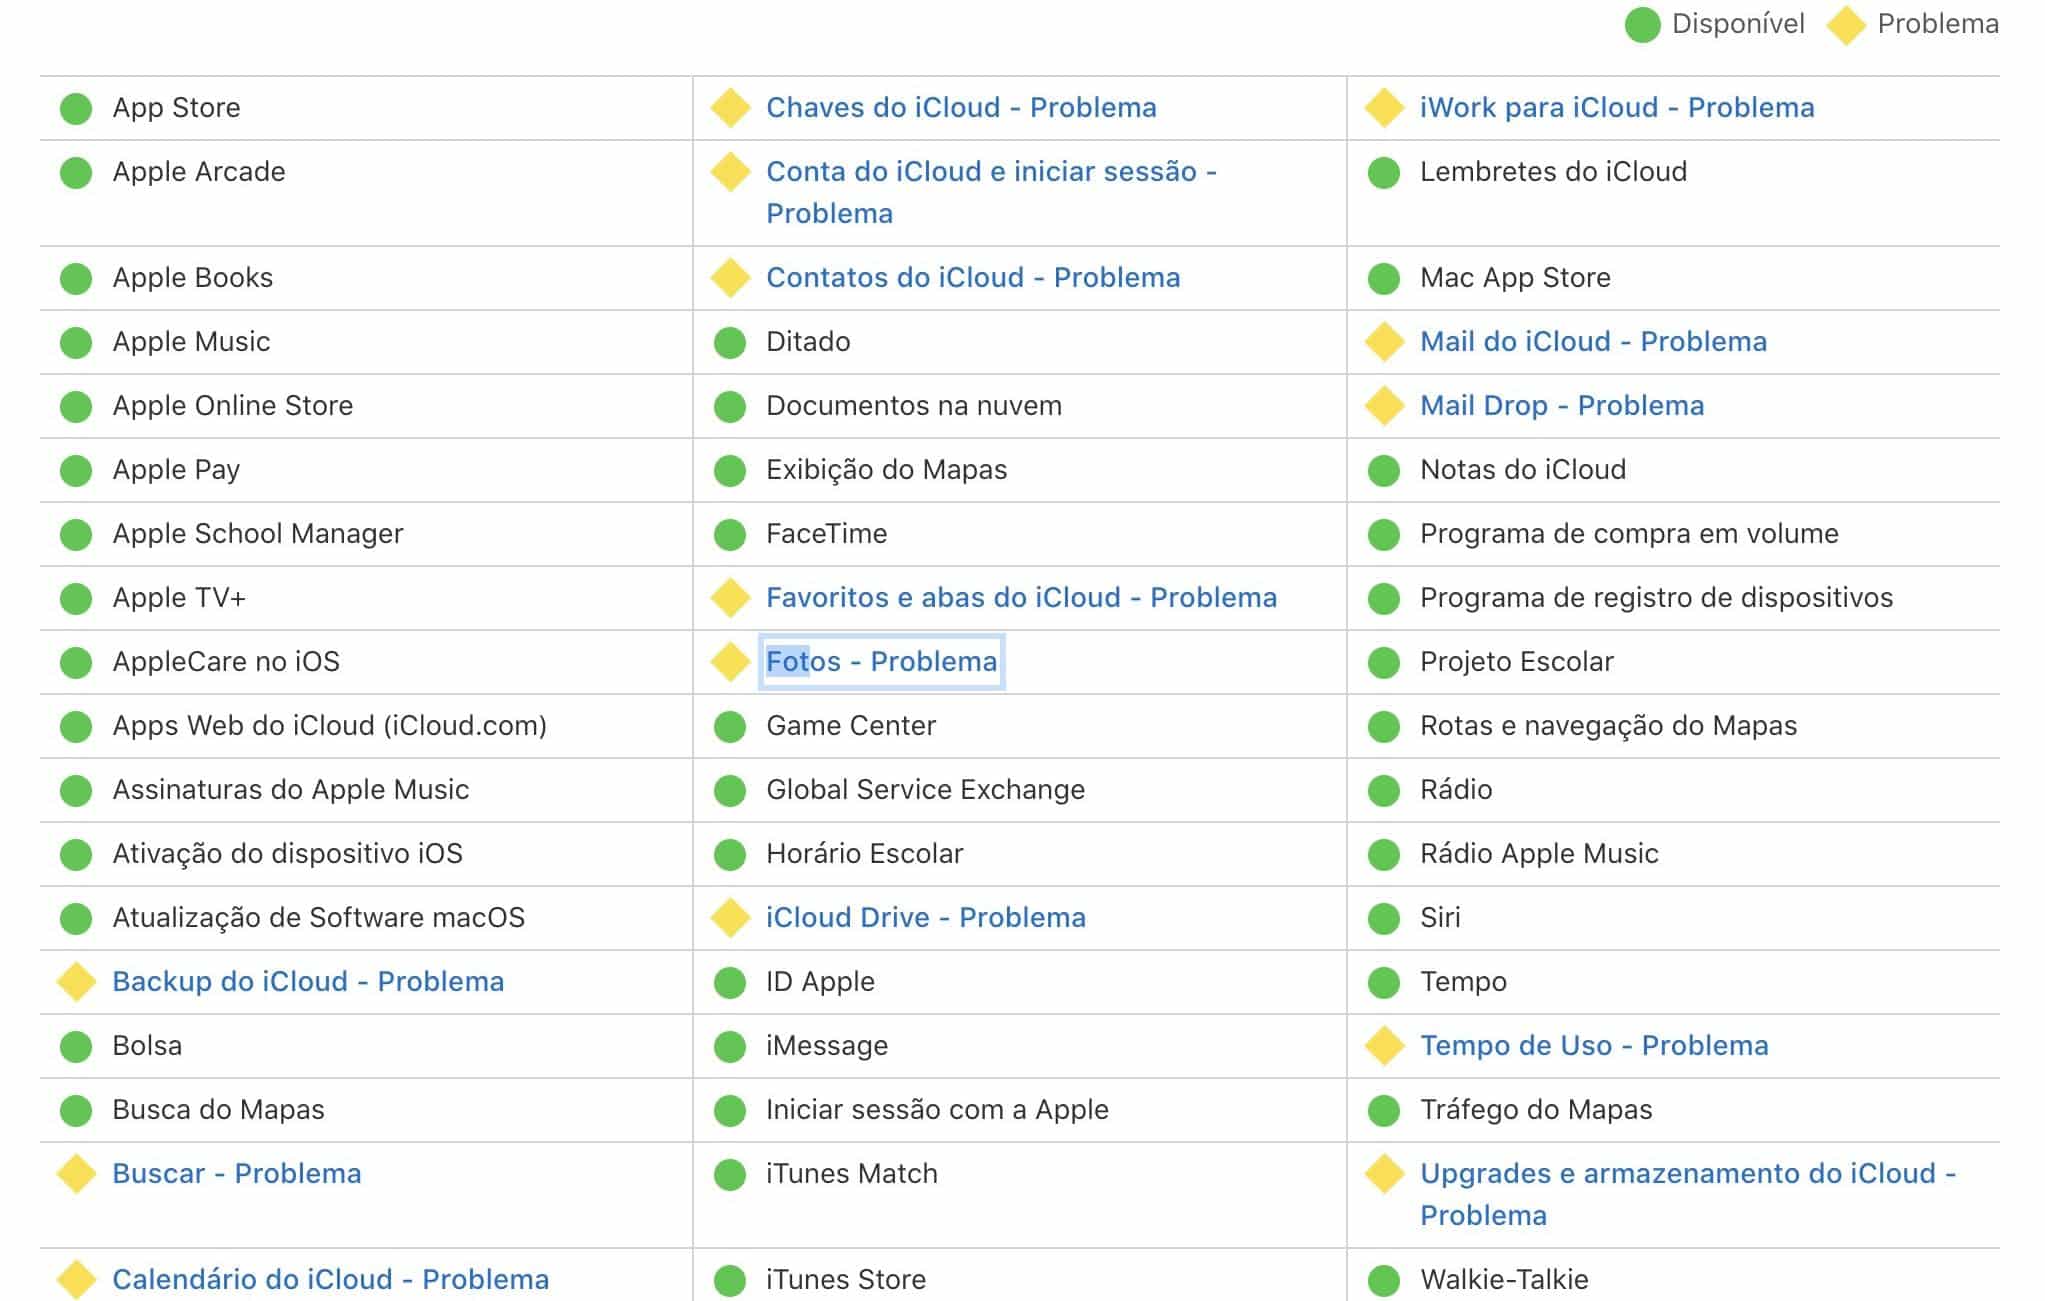Select the Apple Online Store entry
The width and height of the screenshot is (2045, 1301).
click(233, 406)
